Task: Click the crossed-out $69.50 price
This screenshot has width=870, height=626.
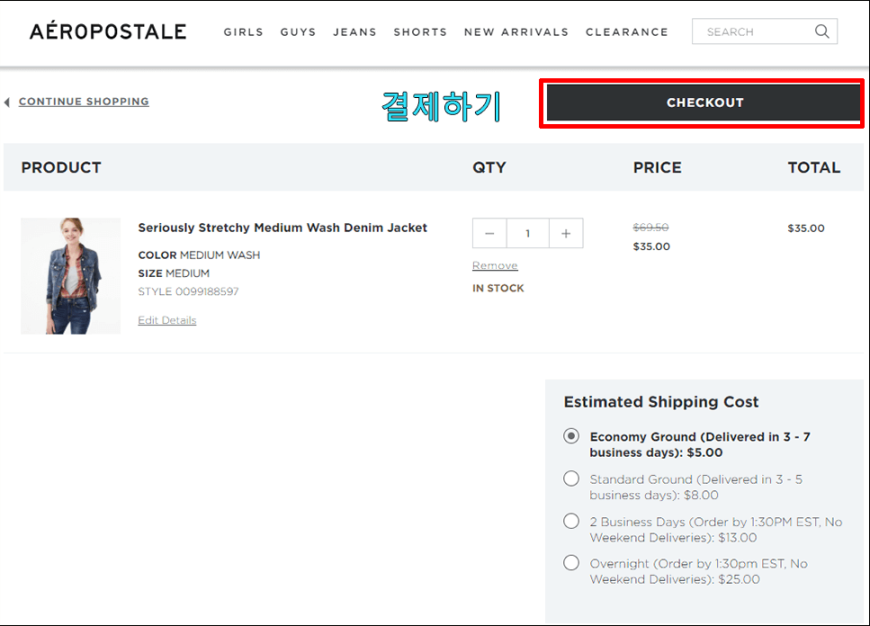Action: pos(650,228)
